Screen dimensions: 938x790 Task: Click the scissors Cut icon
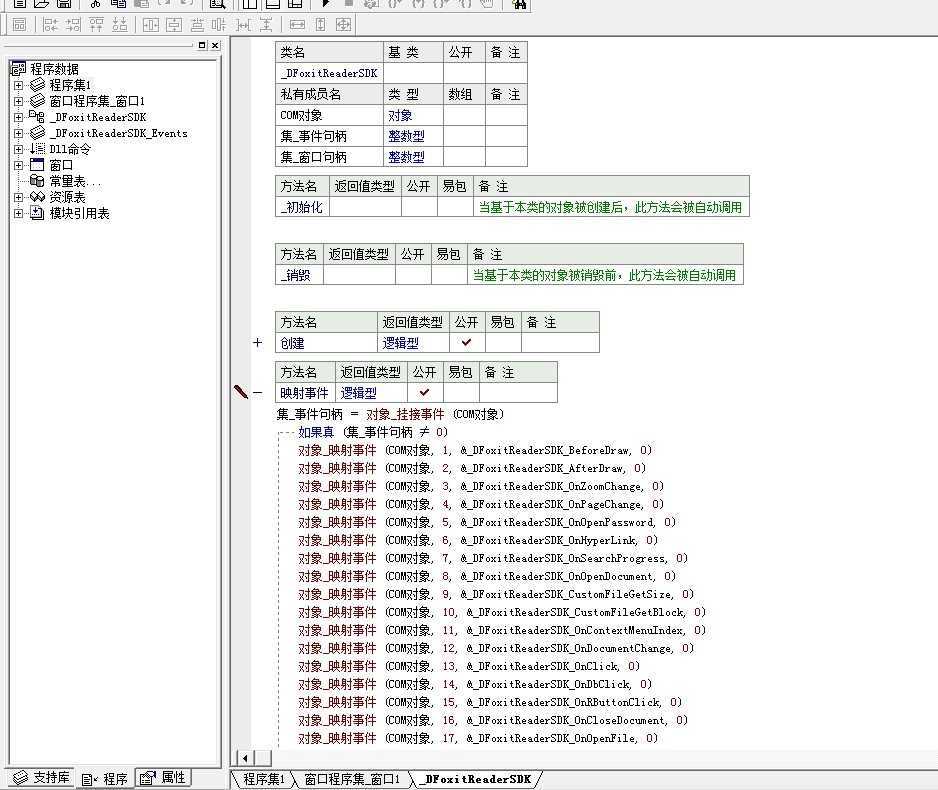click(x=96, y=4)
